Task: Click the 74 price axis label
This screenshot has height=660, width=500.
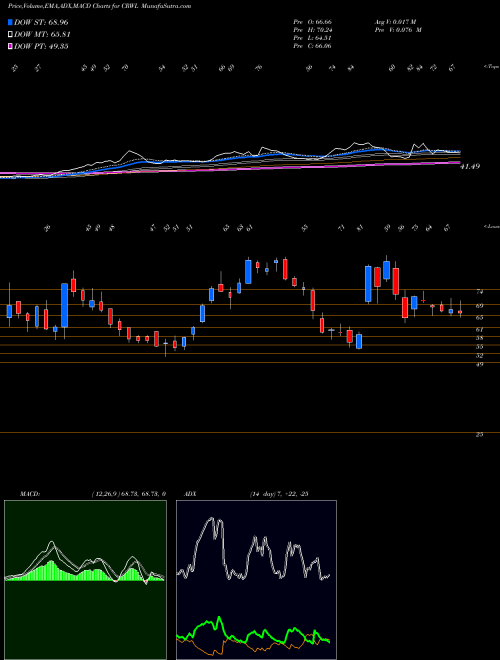Action: pos(479,291)
